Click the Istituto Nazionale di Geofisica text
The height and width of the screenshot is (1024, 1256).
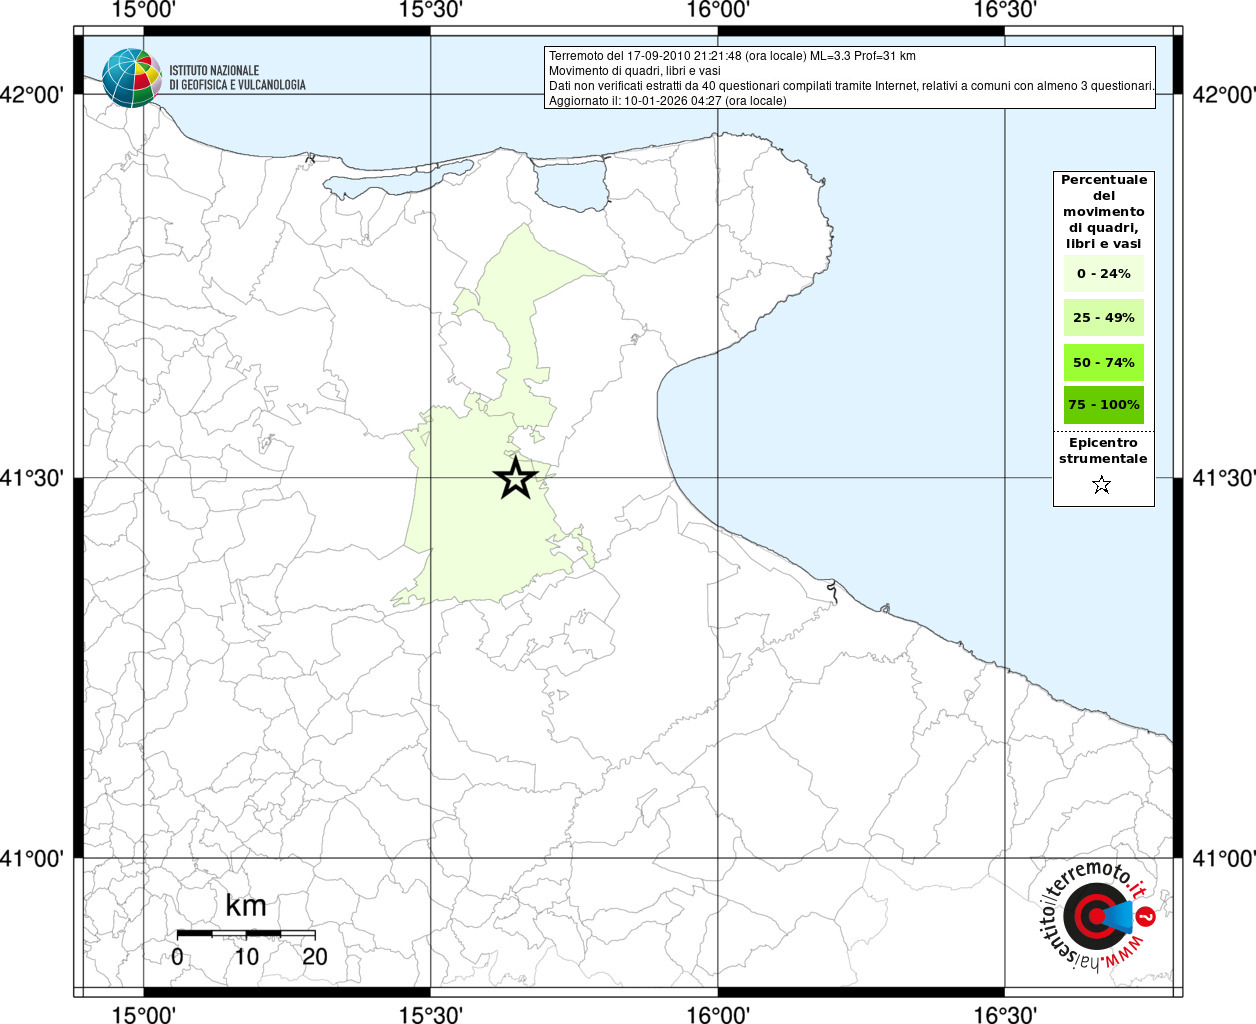(237, 78)
